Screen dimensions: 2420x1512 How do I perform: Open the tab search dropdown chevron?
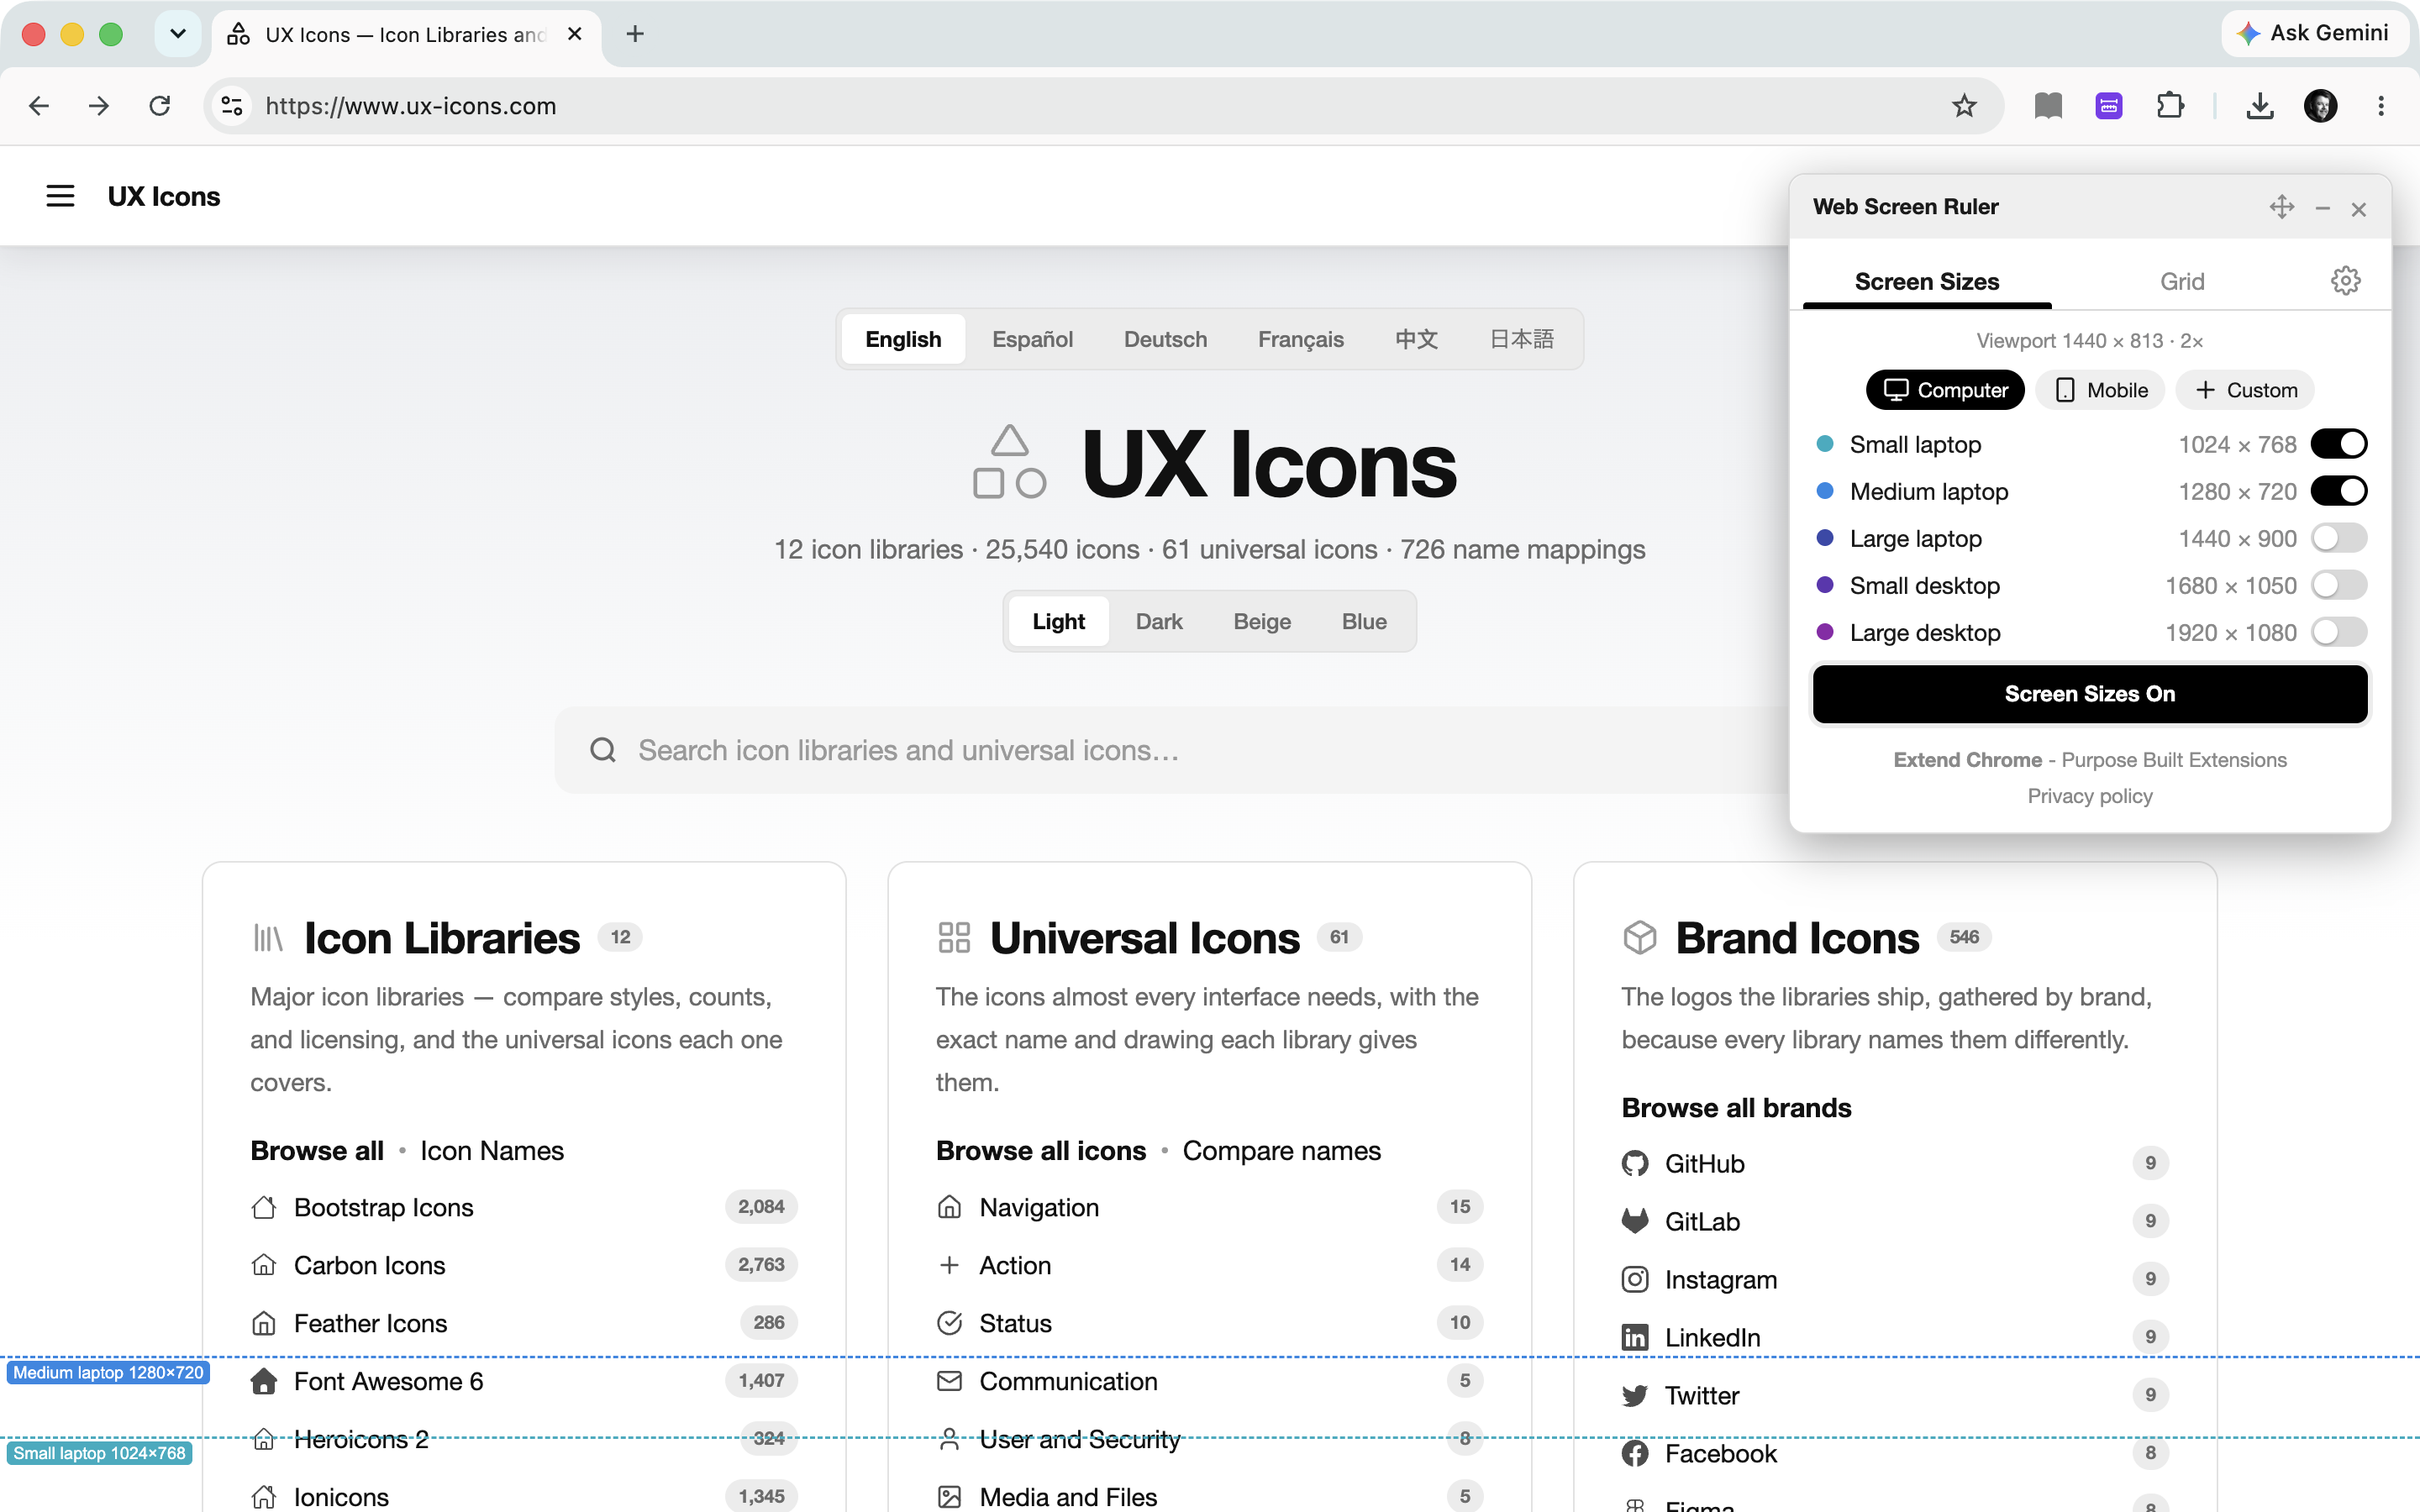[x=178, y=34]
